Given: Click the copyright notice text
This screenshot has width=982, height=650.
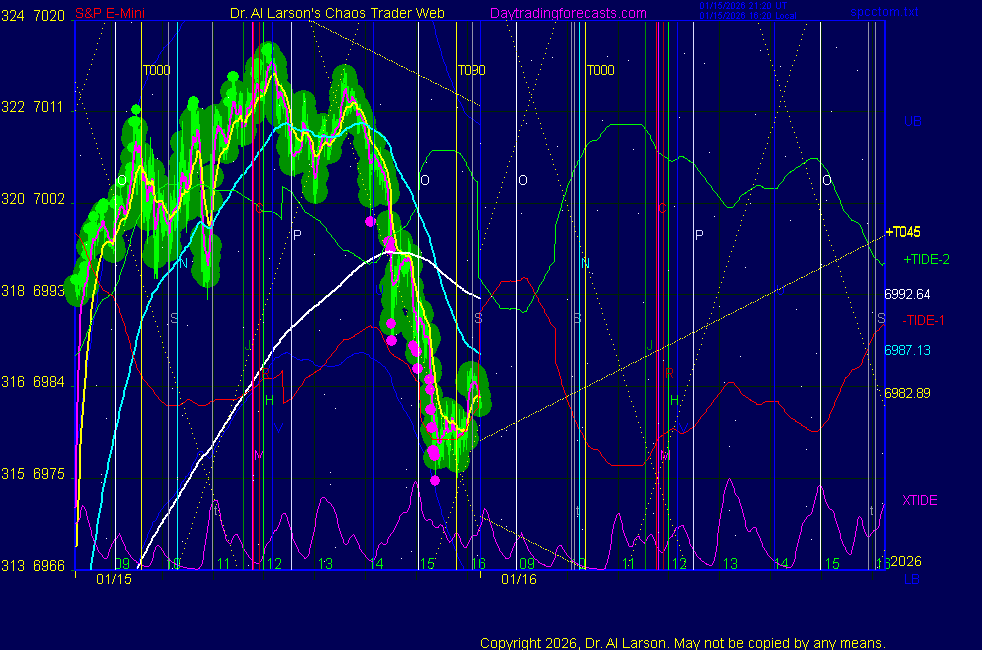Looking at the screenshot, I should click(683, 643).
